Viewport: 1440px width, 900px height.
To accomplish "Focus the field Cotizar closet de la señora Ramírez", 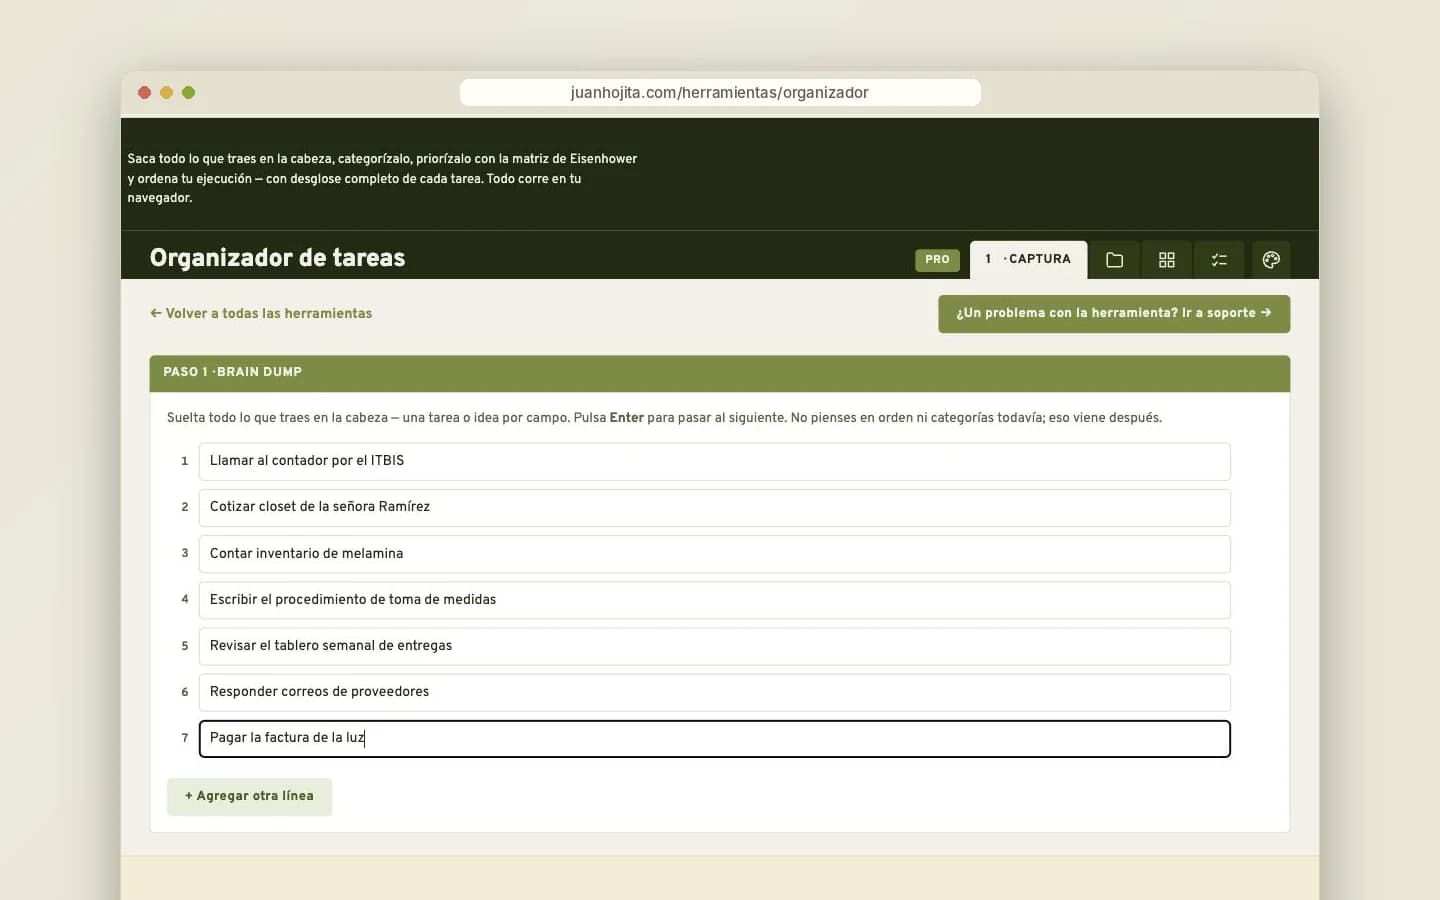I will 714,507.
